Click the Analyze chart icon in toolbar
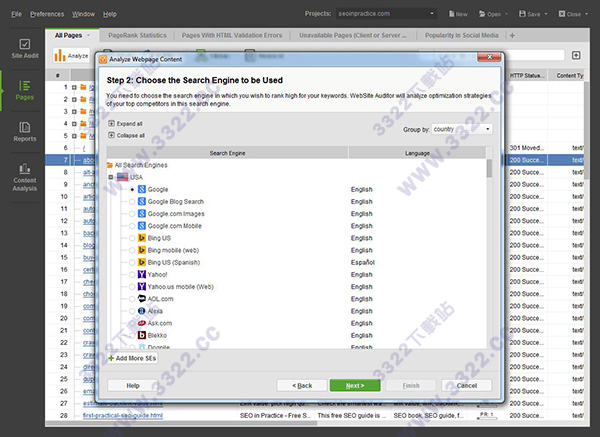The height and width of the screenshot is (437, 600). click(x=60, y=55)
